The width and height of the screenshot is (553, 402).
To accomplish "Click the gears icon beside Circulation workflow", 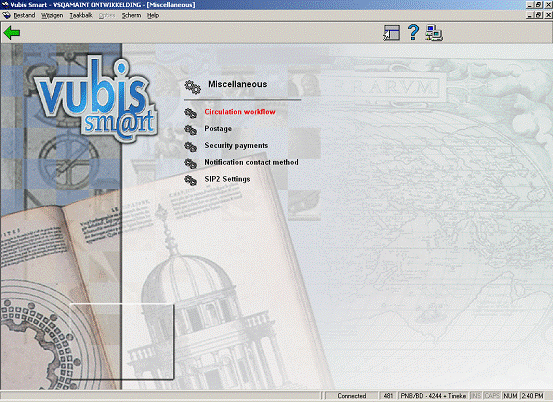I will [190, 113].
